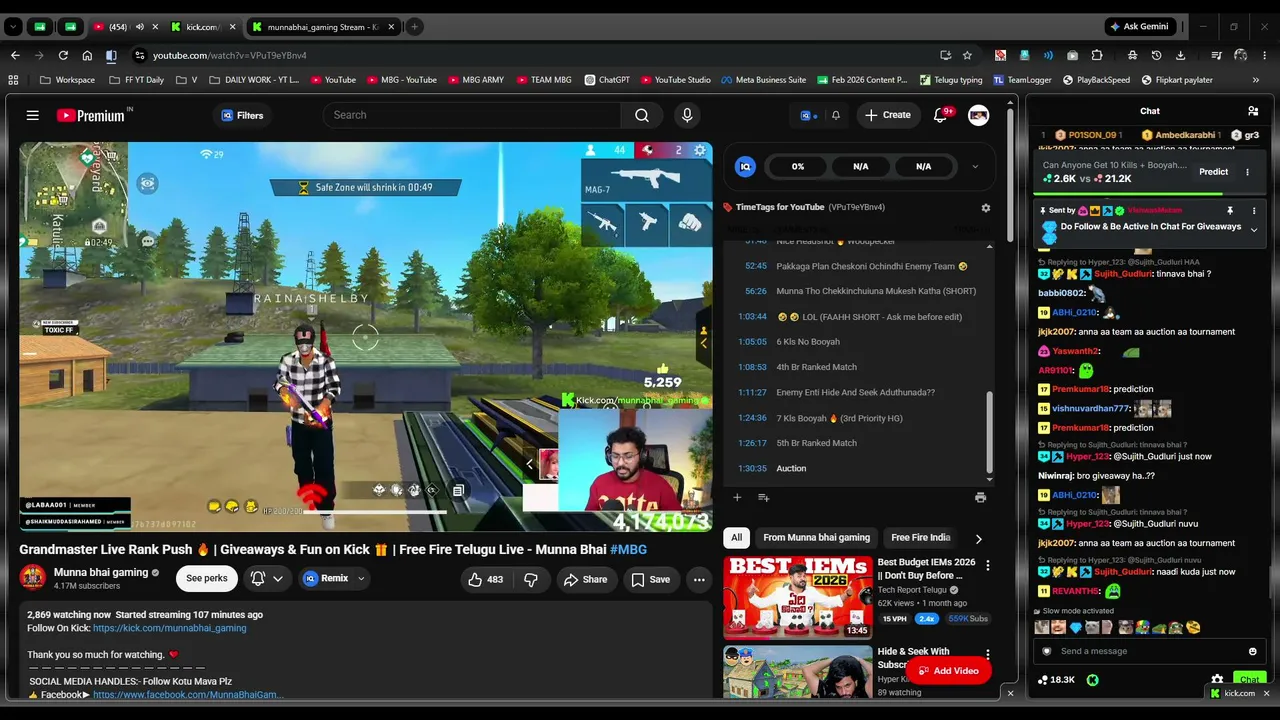The width and height of the screenshot is (1280, 720).
Task: Open the YouTube guide hamburger menu
Action: (33, 116)
